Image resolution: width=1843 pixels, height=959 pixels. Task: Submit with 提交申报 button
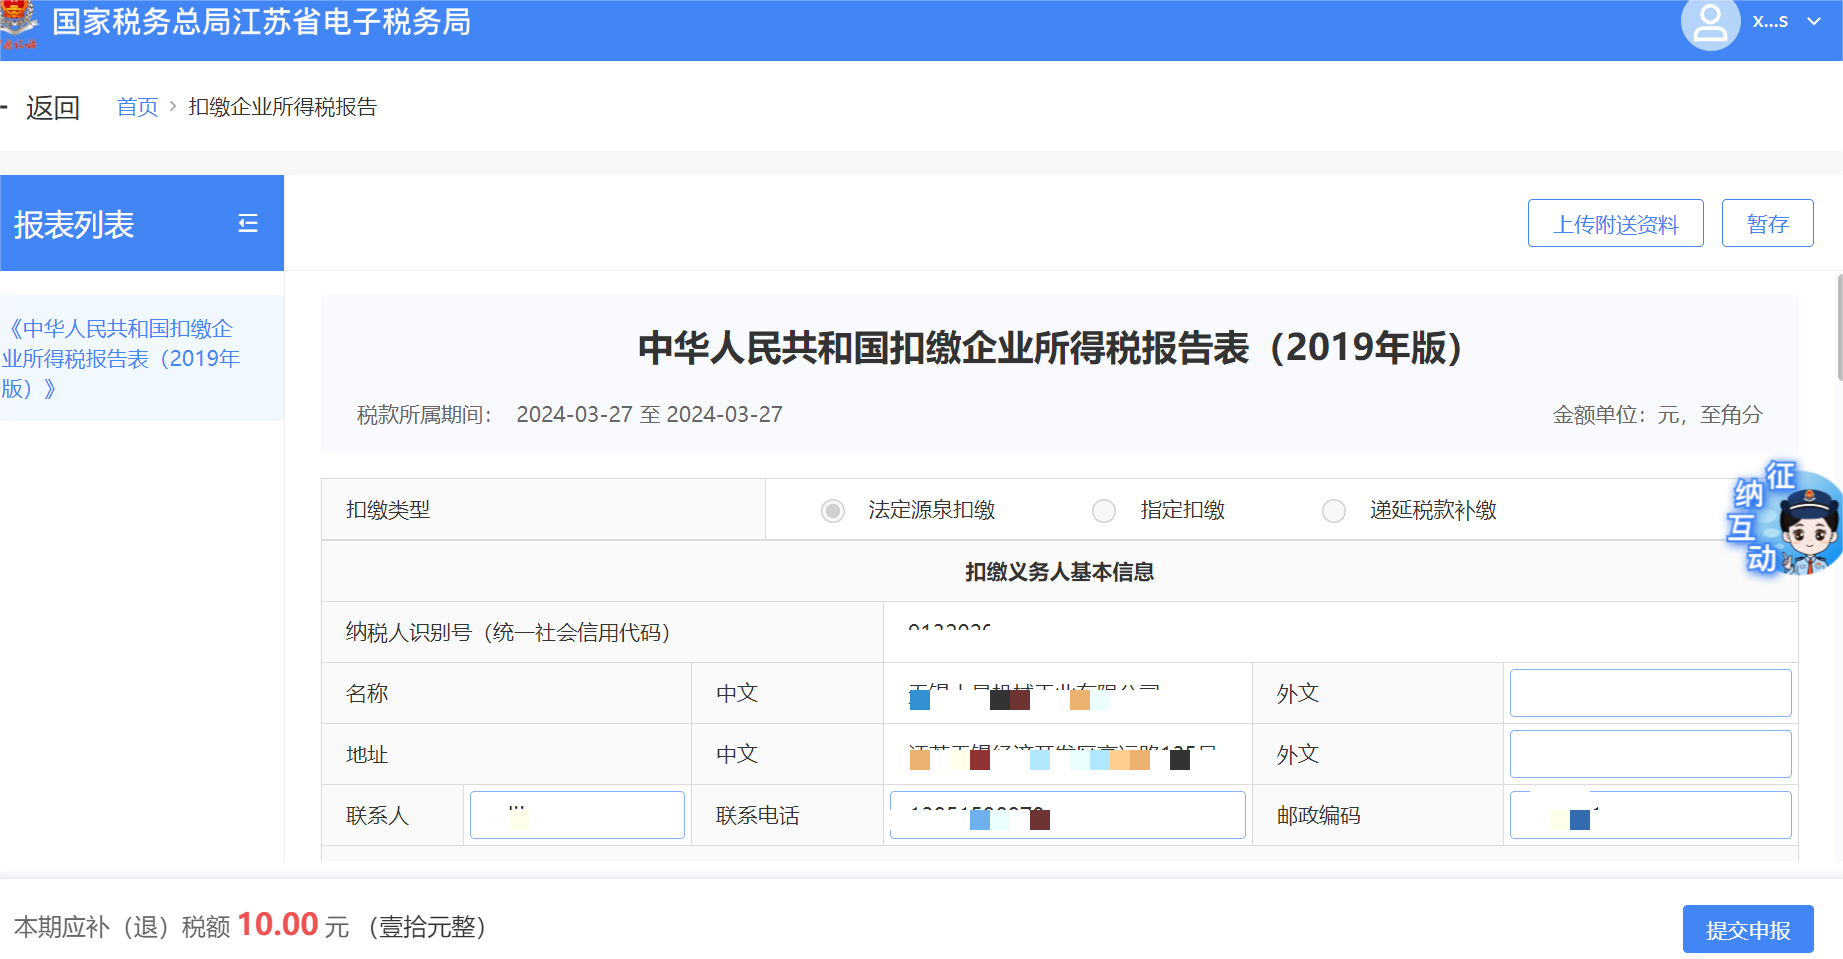pyautogui.click(x=1747, y=930)
